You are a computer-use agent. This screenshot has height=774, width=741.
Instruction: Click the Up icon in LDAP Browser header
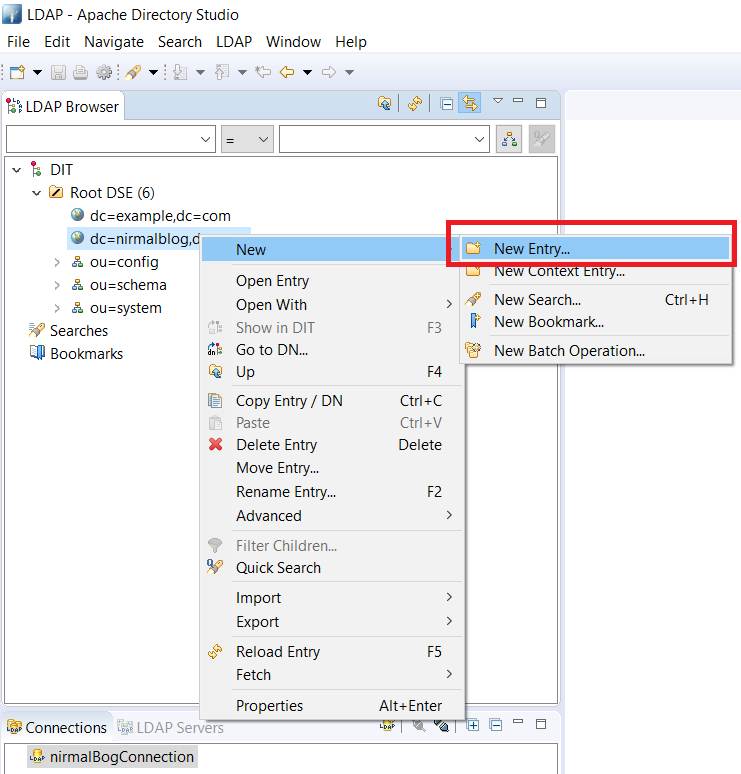pos(385,103)
